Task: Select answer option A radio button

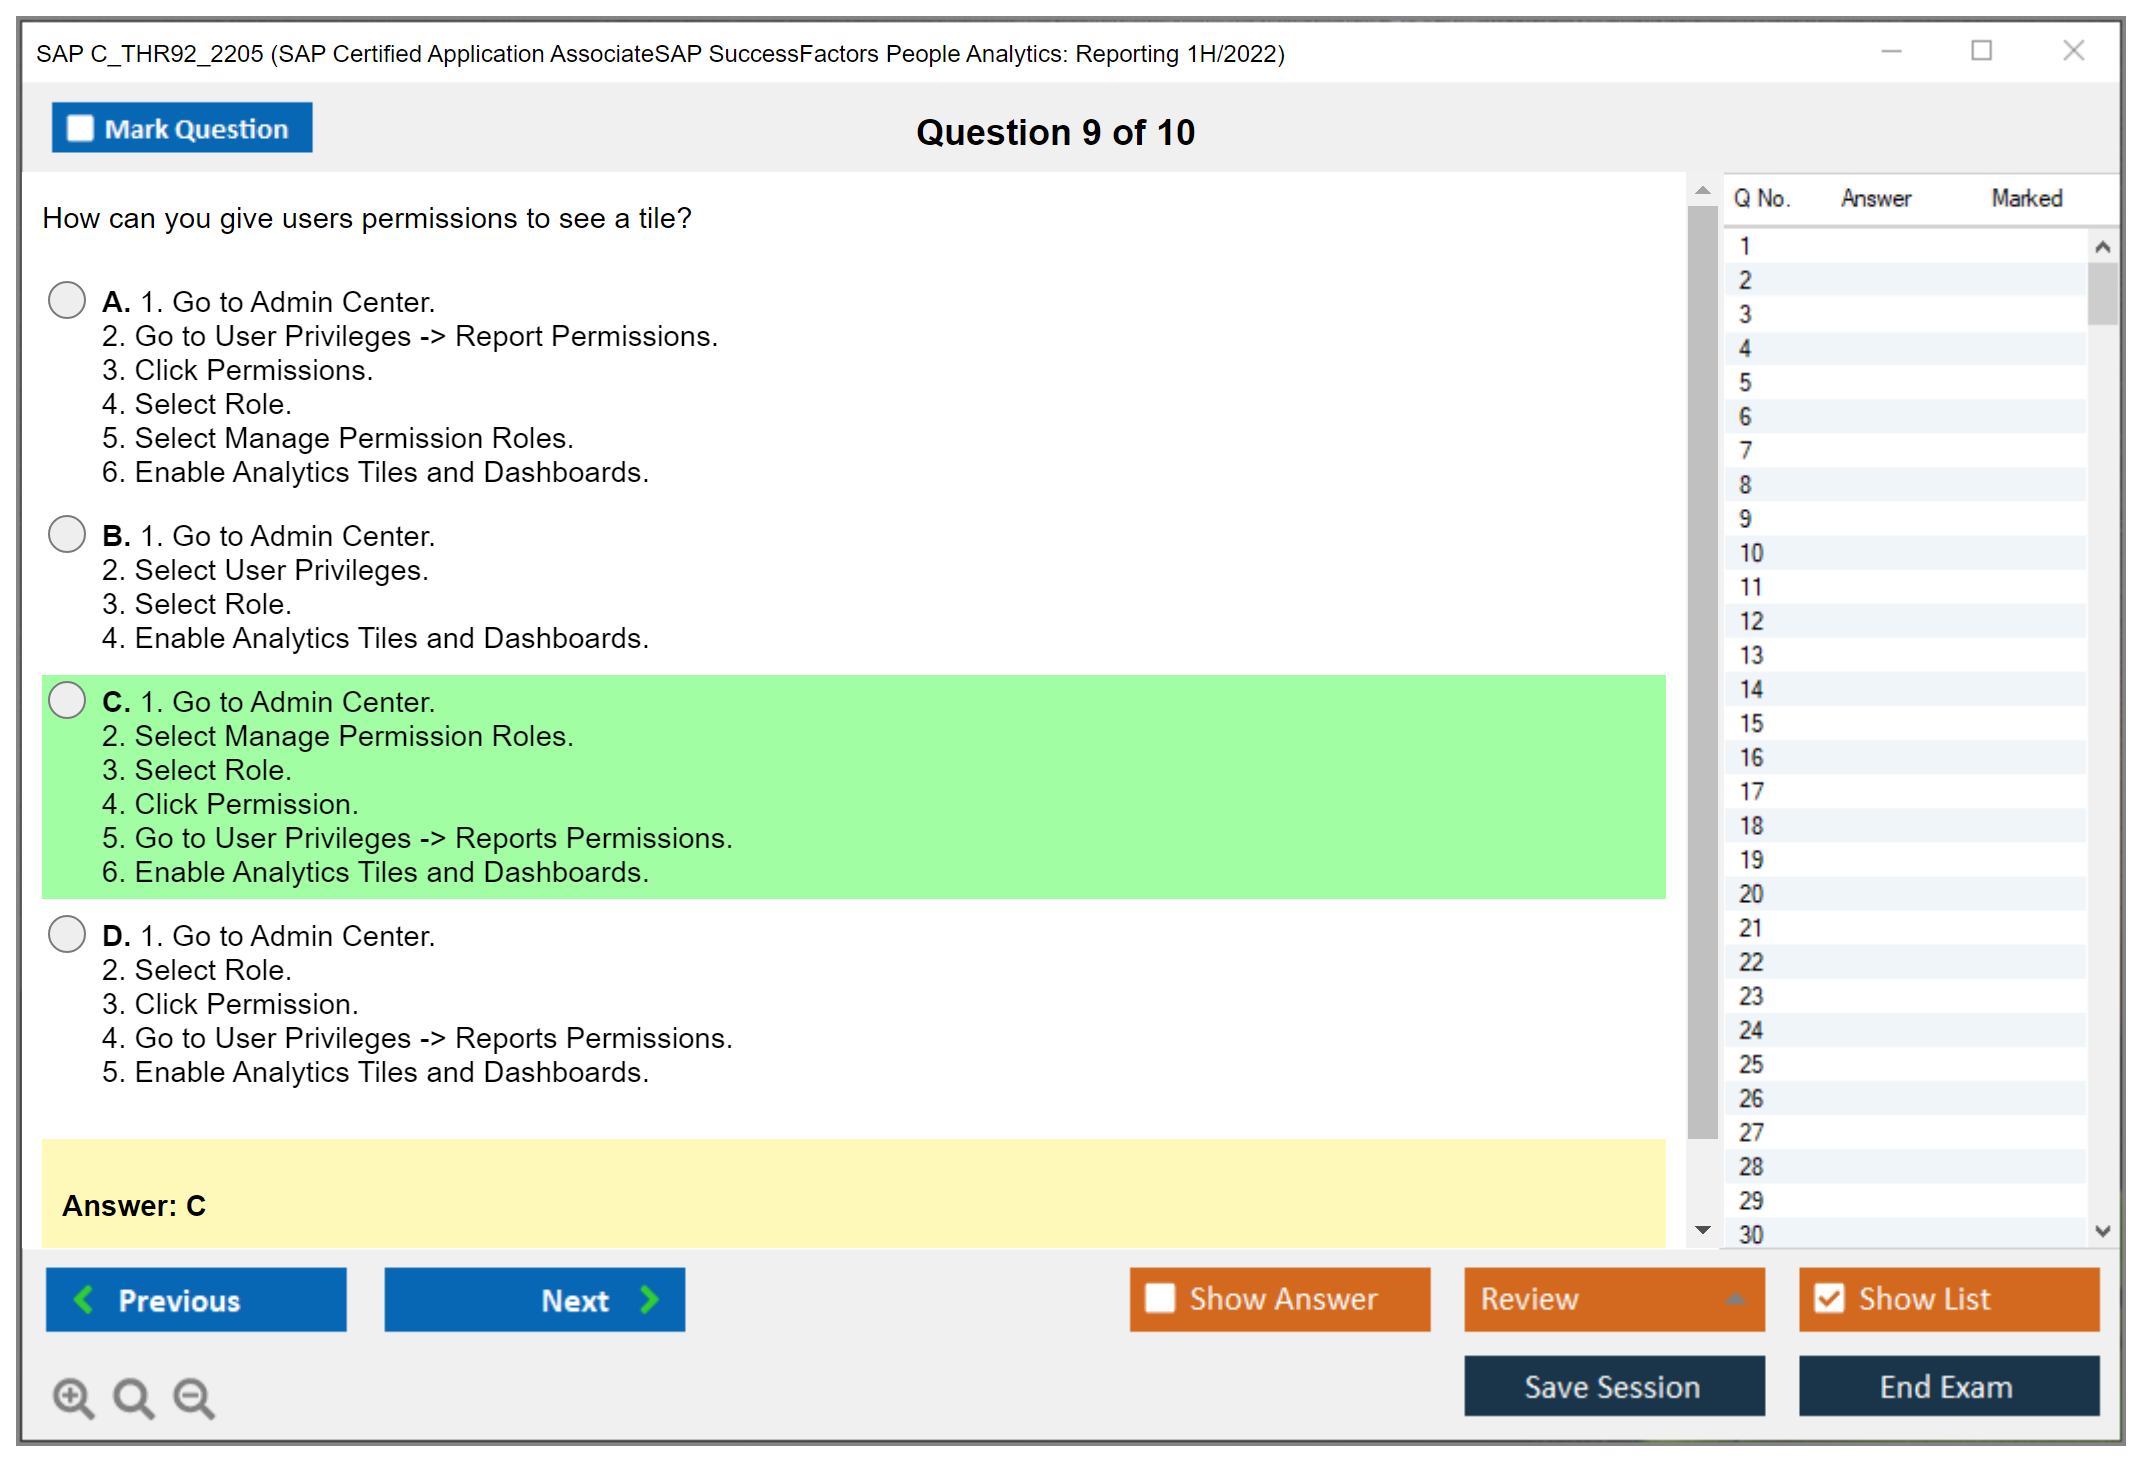Action: click(67, 300)
